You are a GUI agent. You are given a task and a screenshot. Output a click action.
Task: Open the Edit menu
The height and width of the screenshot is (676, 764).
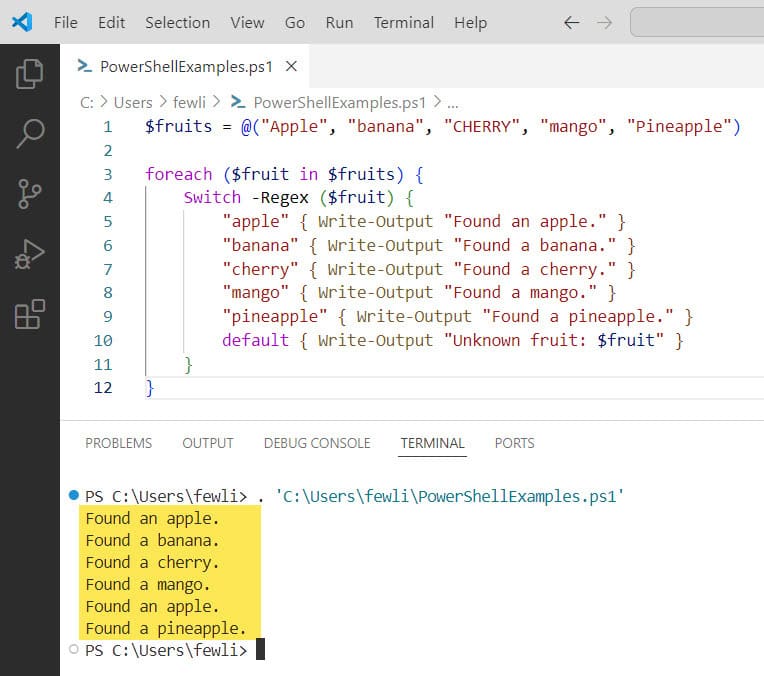point(111,22)
